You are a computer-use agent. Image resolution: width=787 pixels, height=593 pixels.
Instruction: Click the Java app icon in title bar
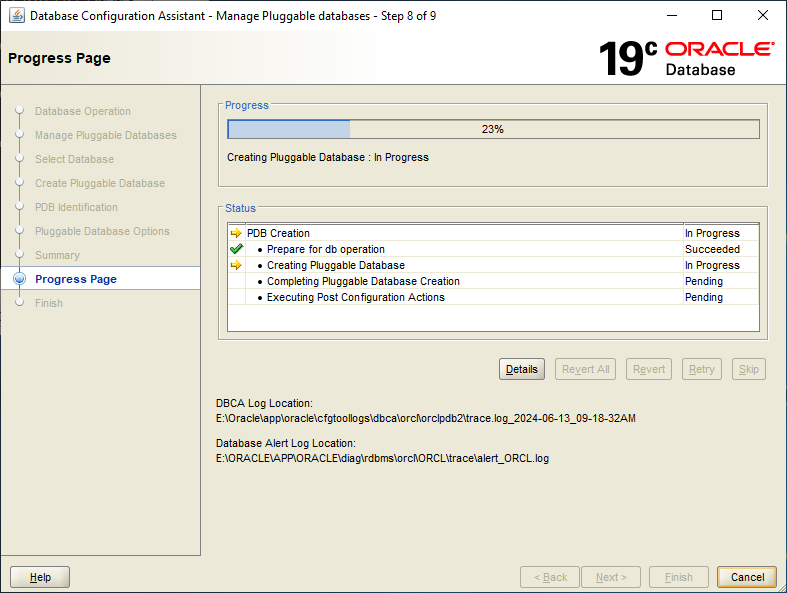tap(17, 16)
